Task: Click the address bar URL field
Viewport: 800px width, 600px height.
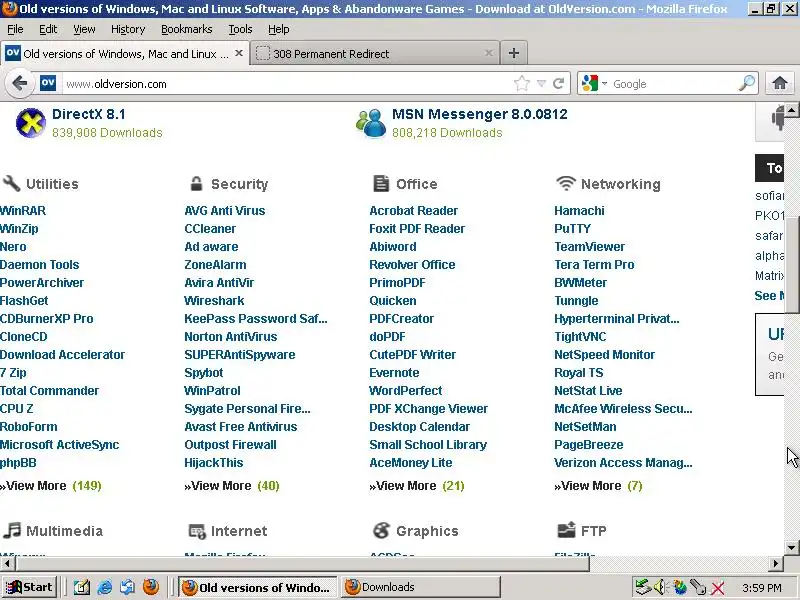Action: coord(286,84)
